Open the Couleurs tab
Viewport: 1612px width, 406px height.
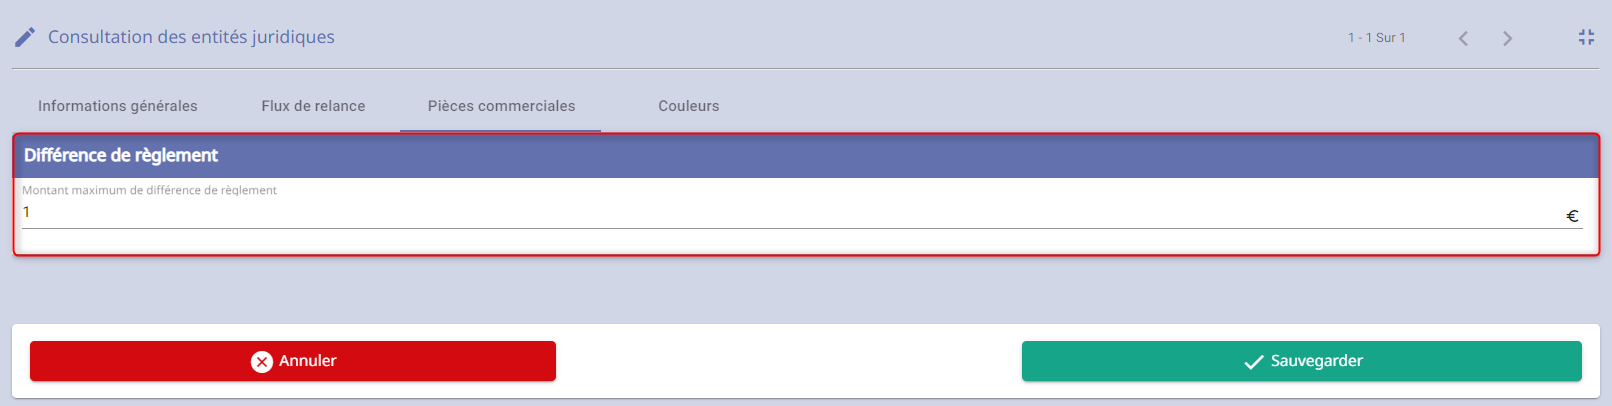[689, 106]
